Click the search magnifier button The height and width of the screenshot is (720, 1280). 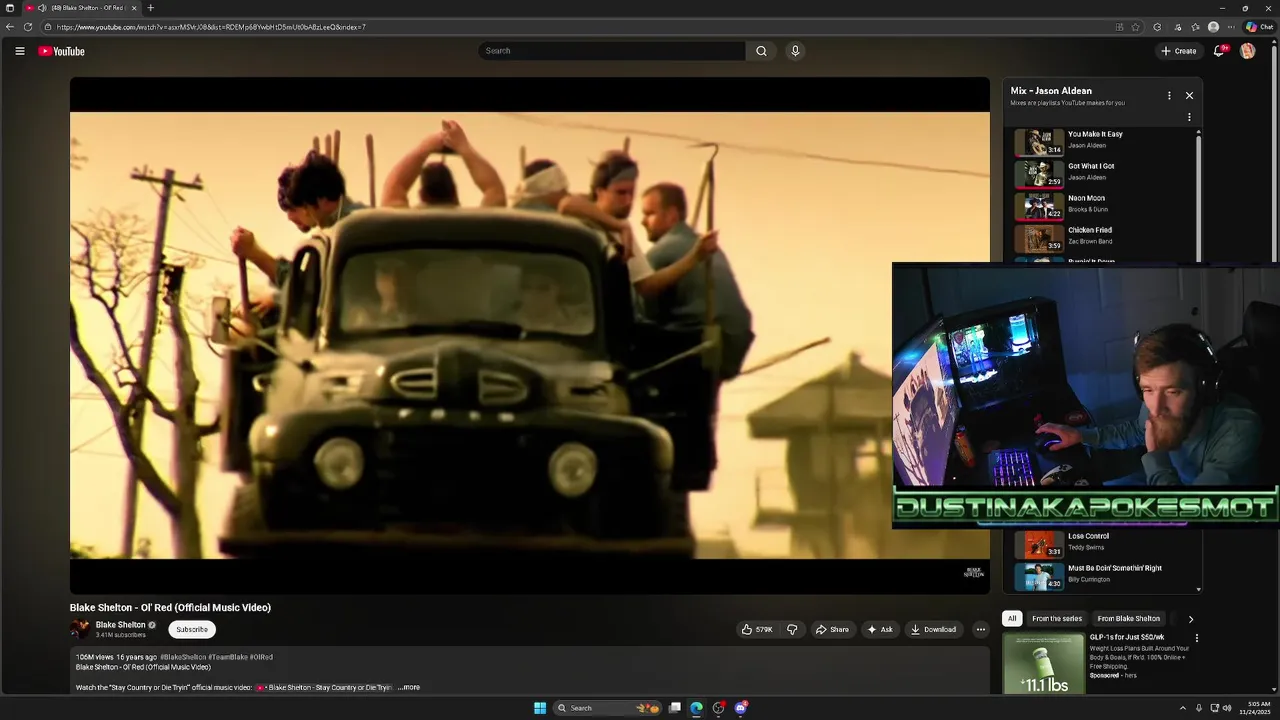[x=761, y=51]
